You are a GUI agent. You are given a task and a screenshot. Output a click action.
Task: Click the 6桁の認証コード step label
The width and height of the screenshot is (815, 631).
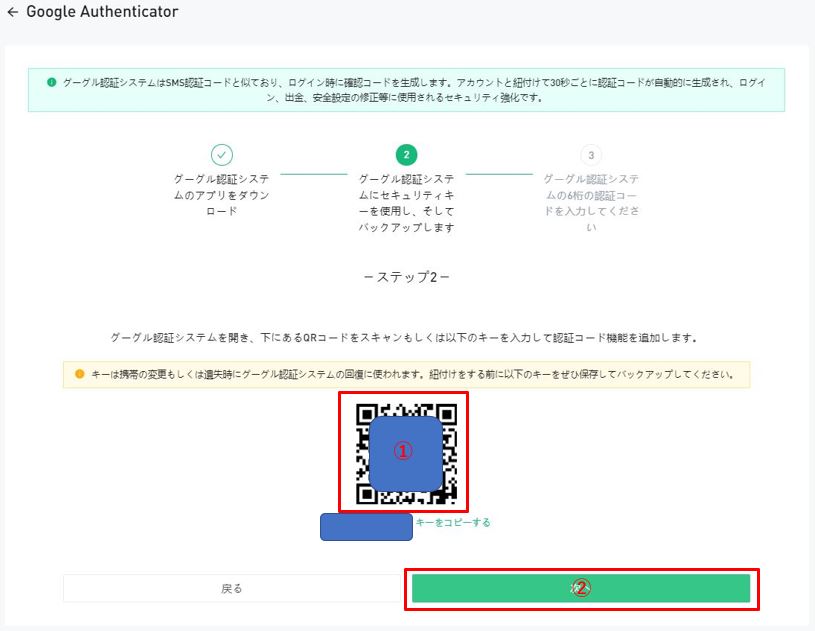click(591, 203)
